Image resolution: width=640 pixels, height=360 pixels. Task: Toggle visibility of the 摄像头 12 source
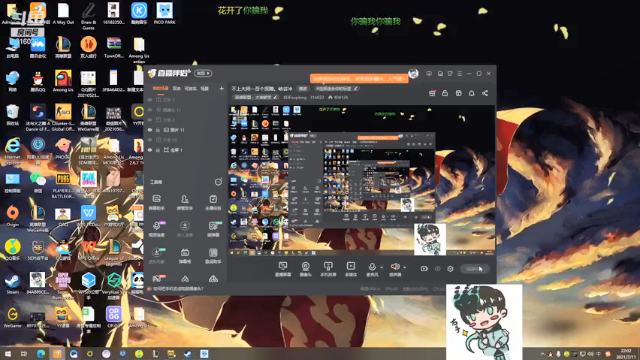click(150, 110)
